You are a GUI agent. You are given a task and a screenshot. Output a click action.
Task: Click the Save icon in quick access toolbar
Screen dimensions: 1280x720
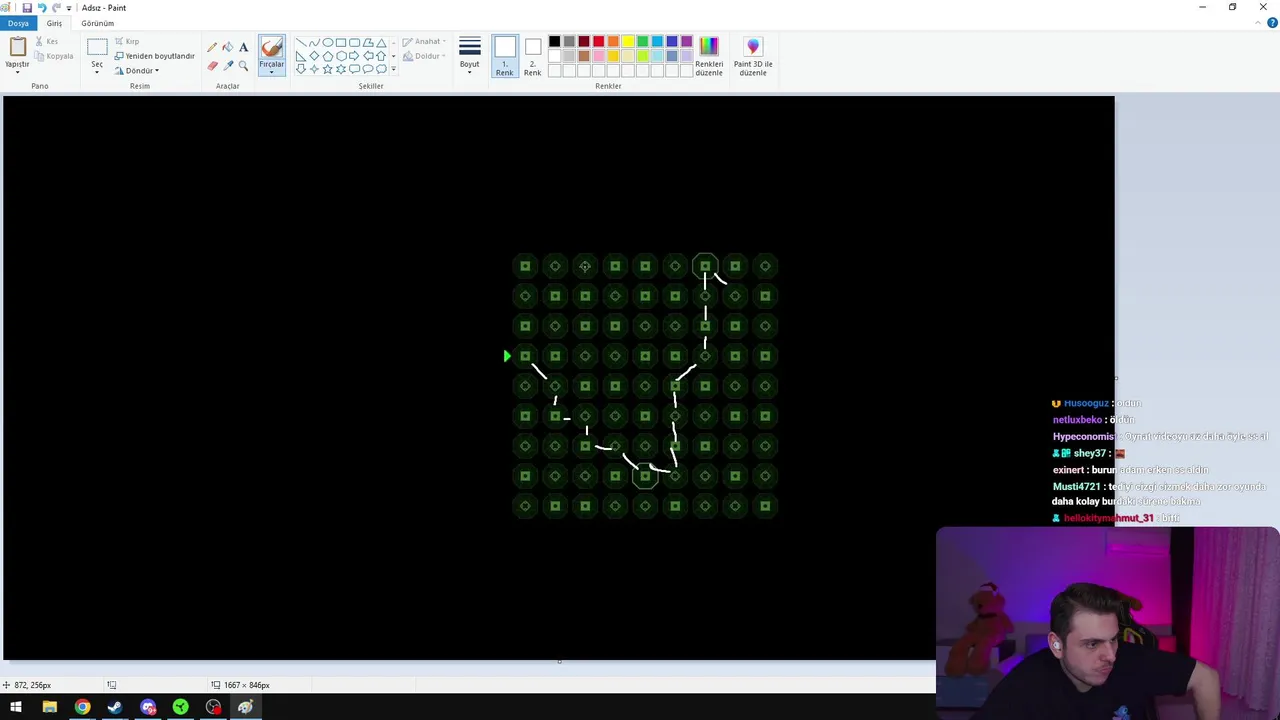tap(27, 7)
